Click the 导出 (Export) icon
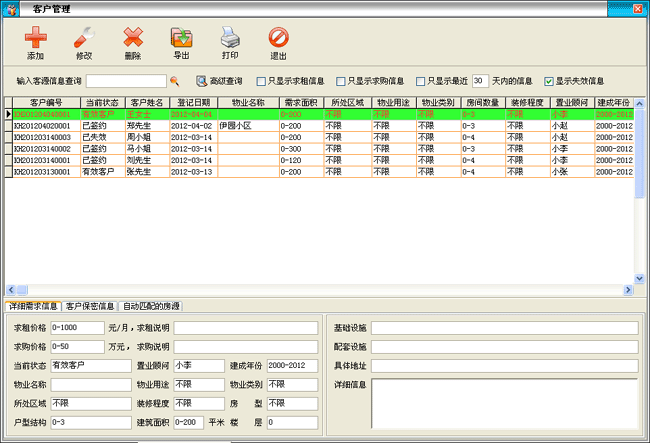Screen dimensions: 650x443 (181, 39)
